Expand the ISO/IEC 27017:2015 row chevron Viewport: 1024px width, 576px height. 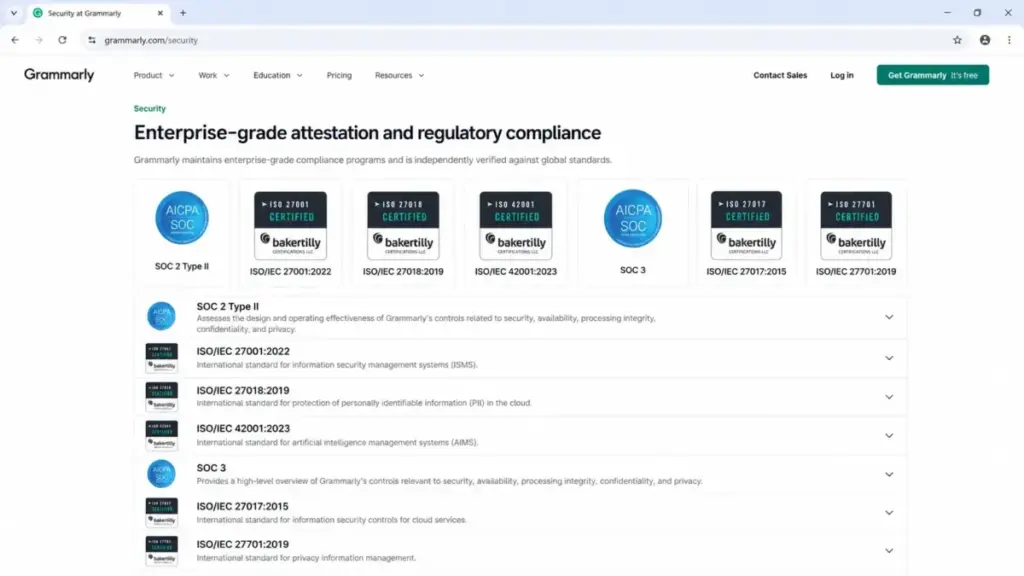[x=889, y=513]
